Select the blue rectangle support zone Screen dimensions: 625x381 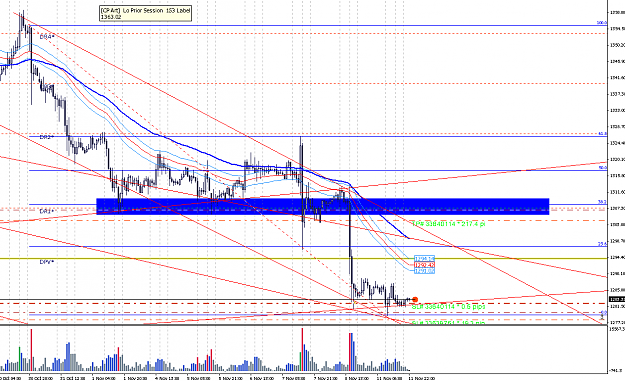pyautogui.click(x=323, y=206)
